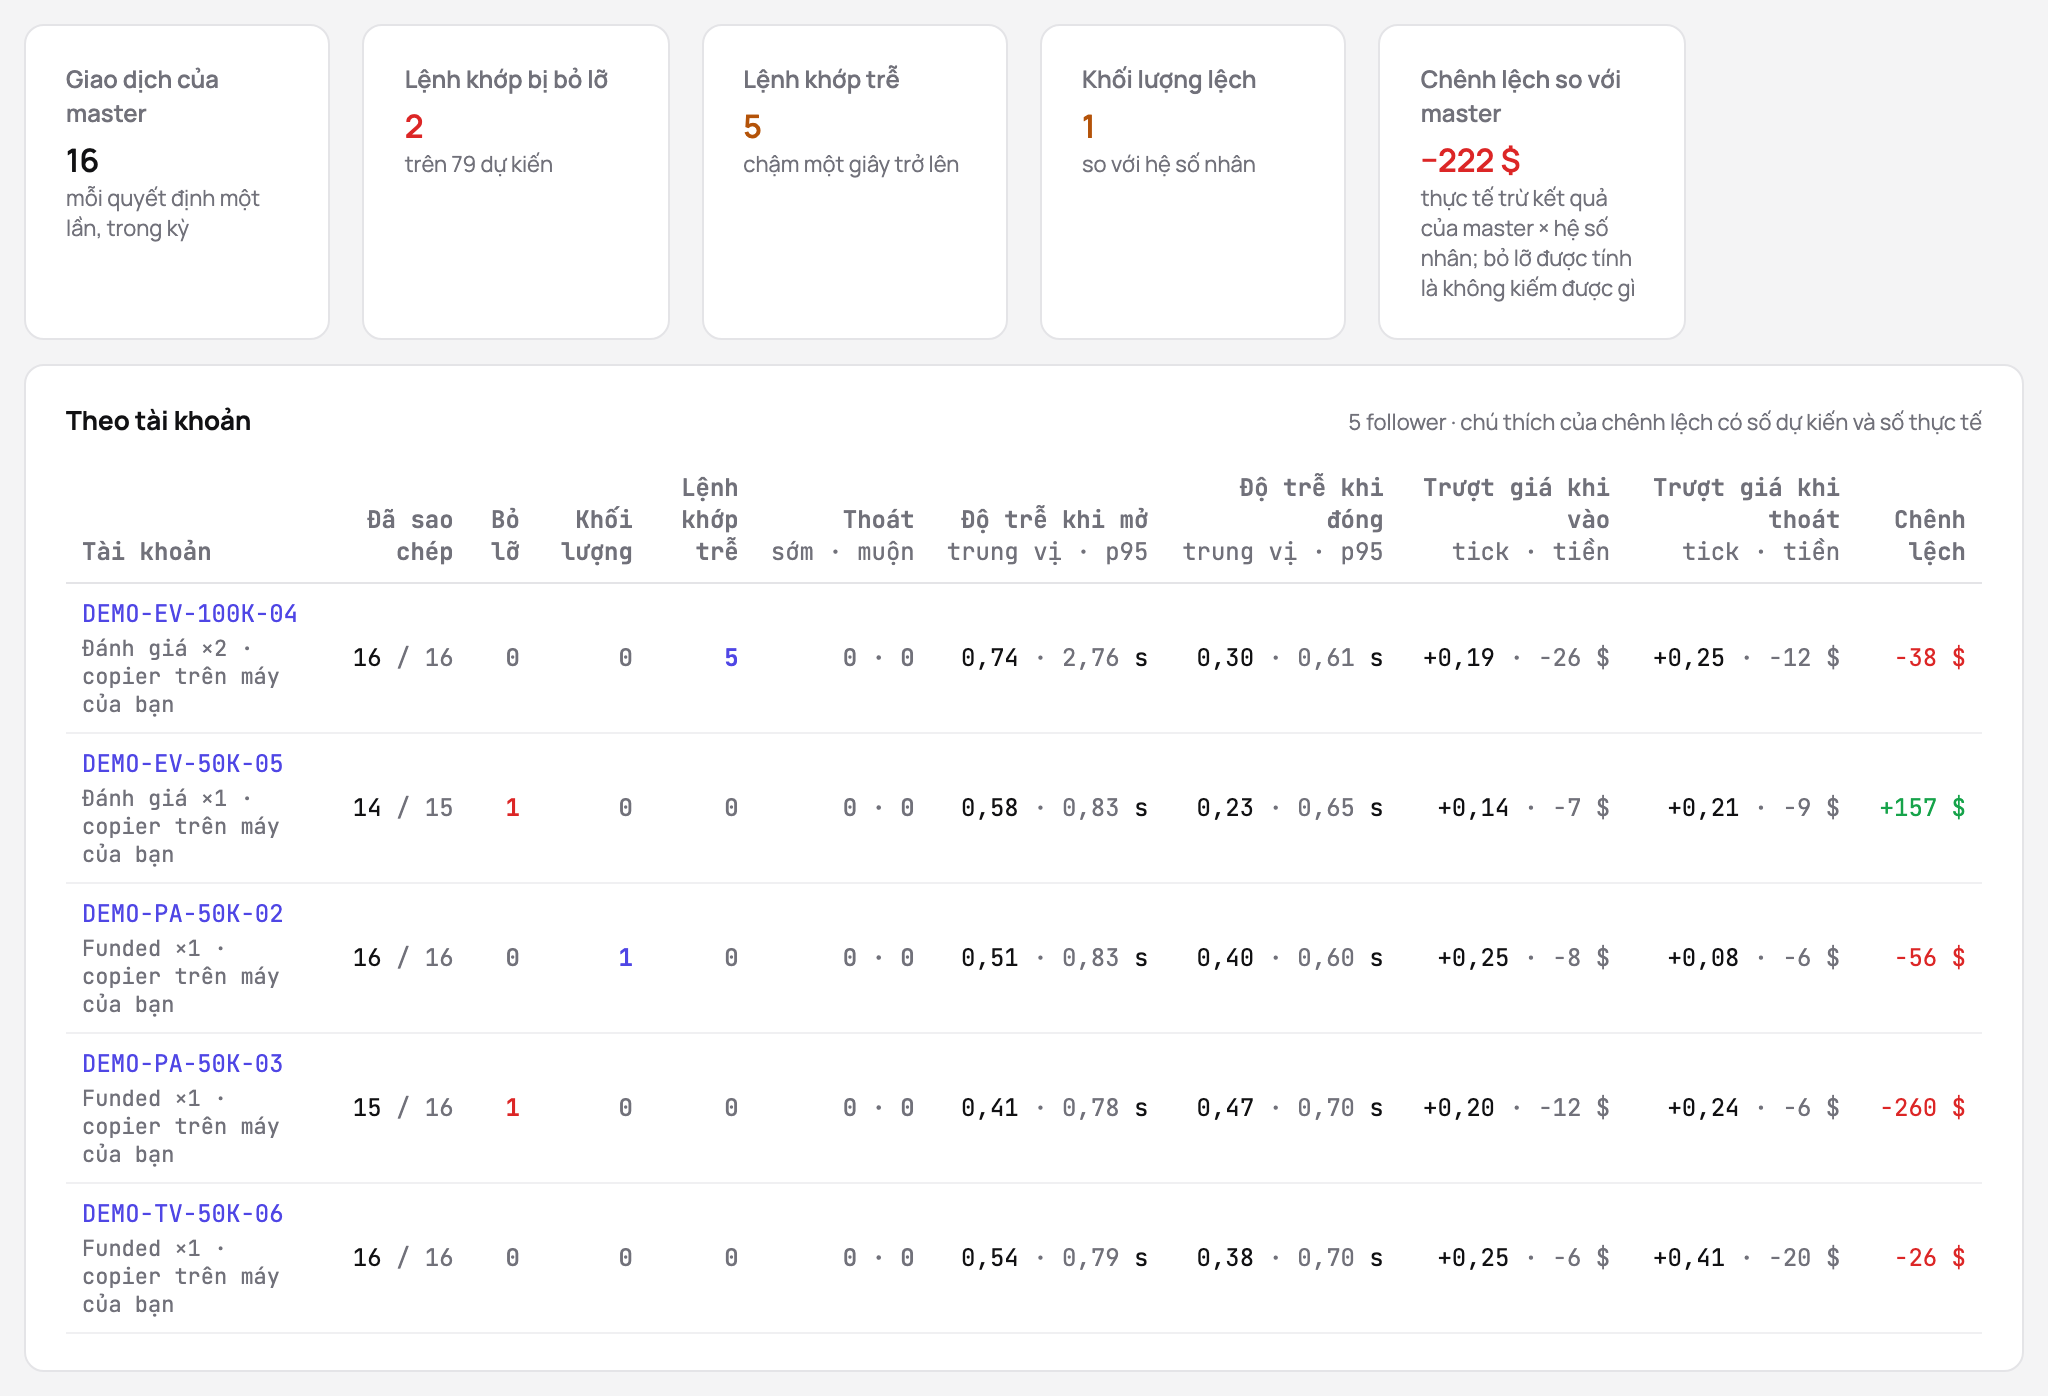
Task: Click the 'Khối lượng lệch' card value 1
Action: (x=1088, y=127)
